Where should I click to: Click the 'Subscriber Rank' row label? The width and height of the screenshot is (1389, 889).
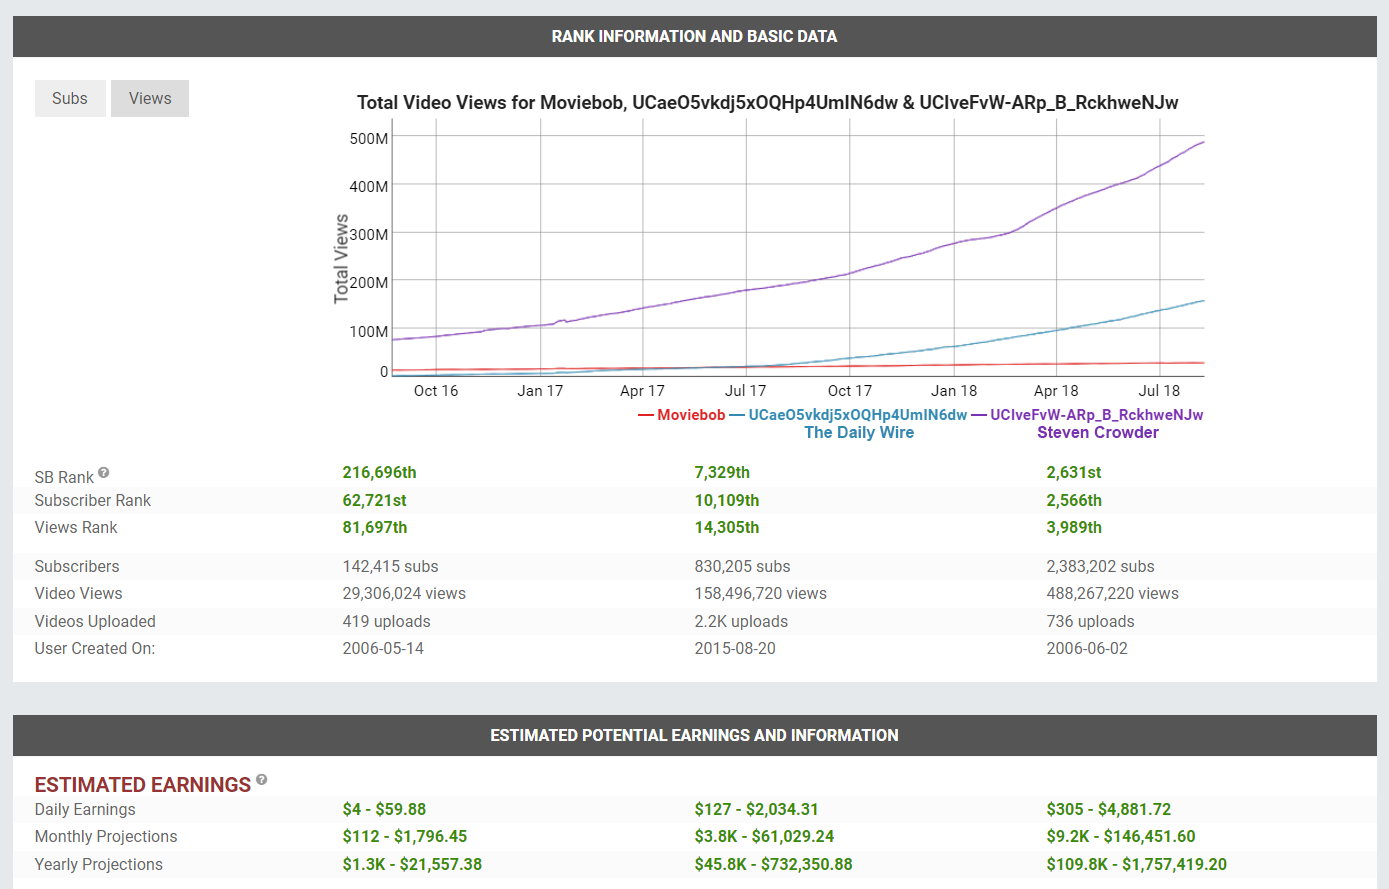point(93,500)
